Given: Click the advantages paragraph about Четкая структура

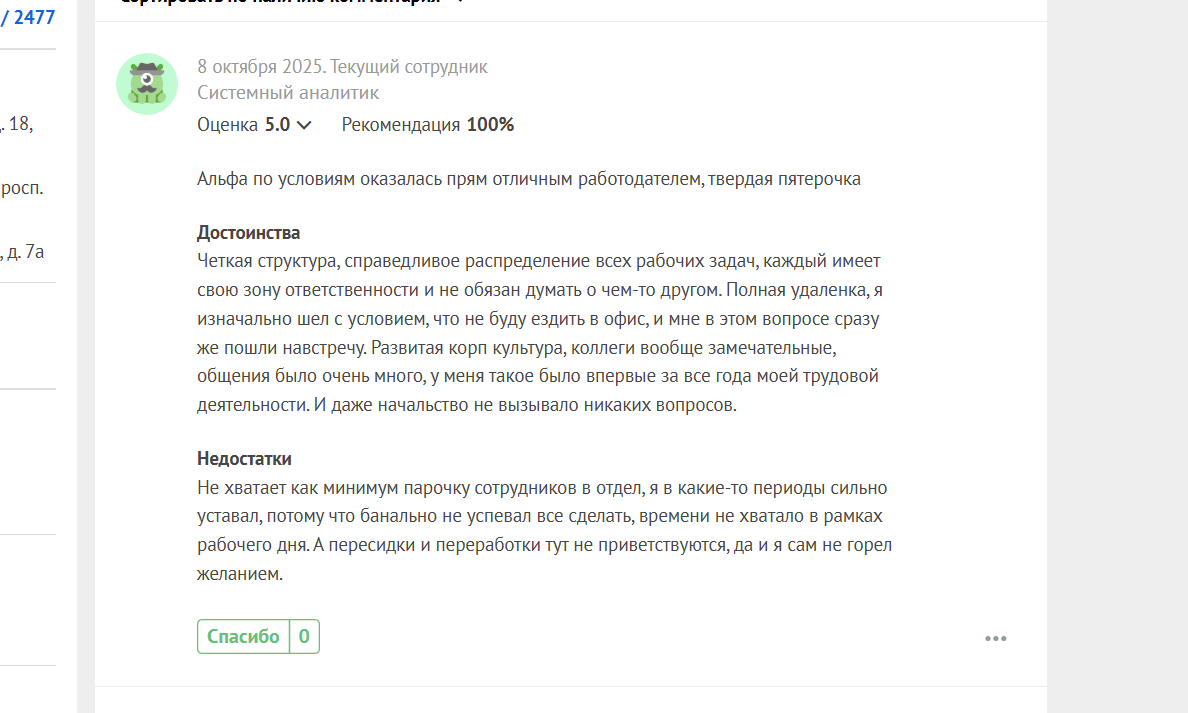Looking at the screenshot, I should point(540,334).
